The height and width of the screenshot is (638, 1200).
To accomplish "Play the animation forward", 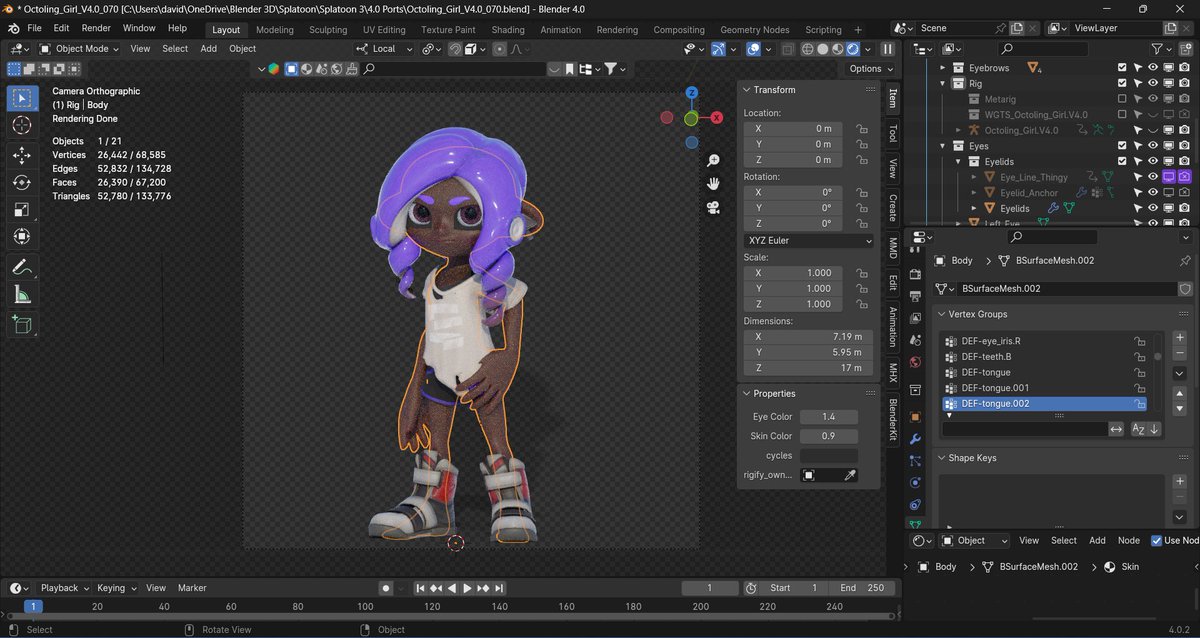I will [467, 588].
